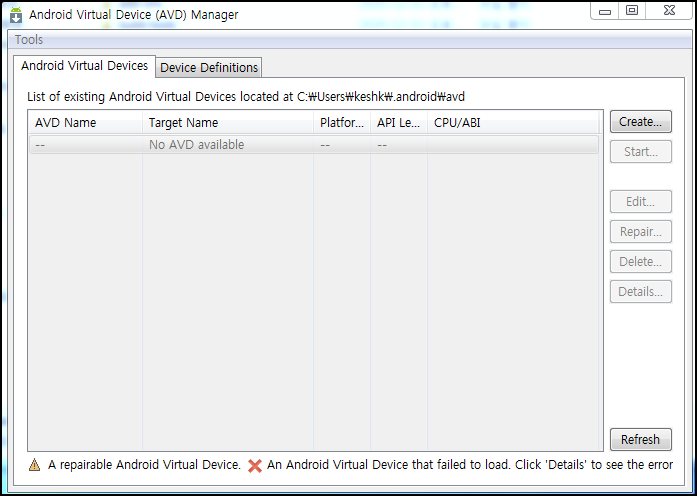The image size is (697, 496).
Task: Click the Repair... button
Action: coord(641,232)
